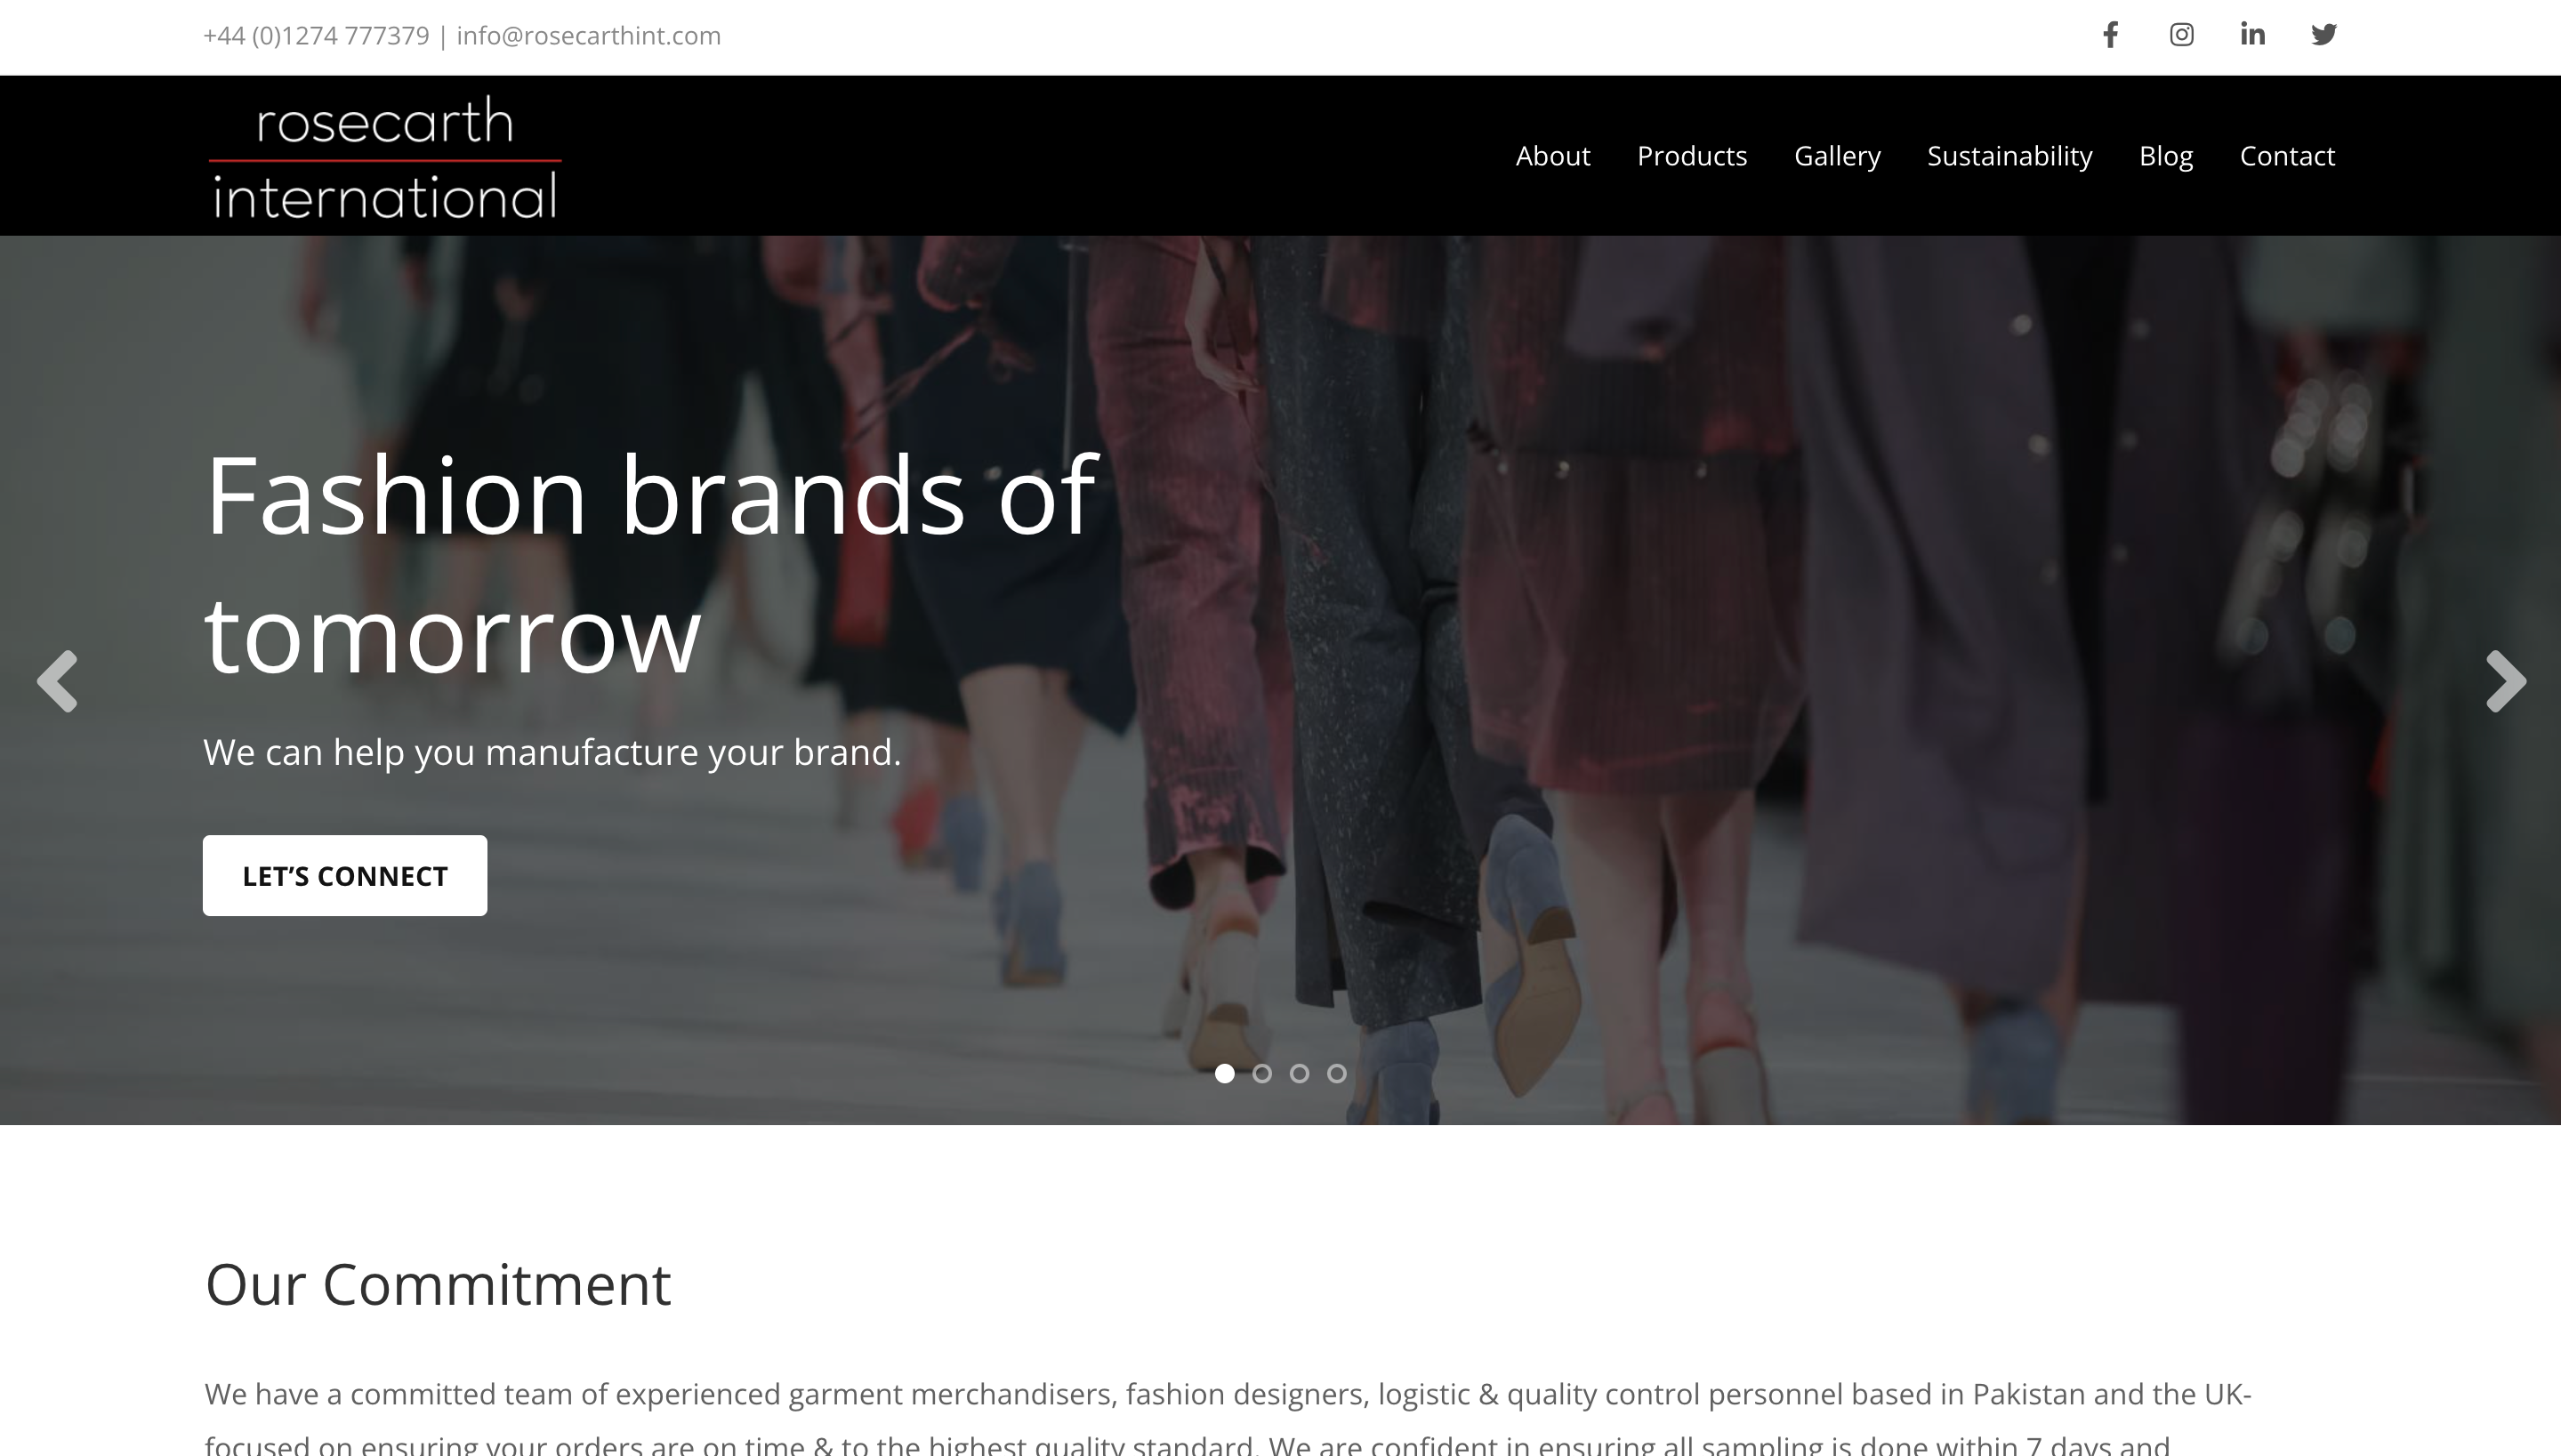Screen dimensions: 2561x1456
Task: Select the fourth carousel dot indicator
Action: click(1336, 1073)
